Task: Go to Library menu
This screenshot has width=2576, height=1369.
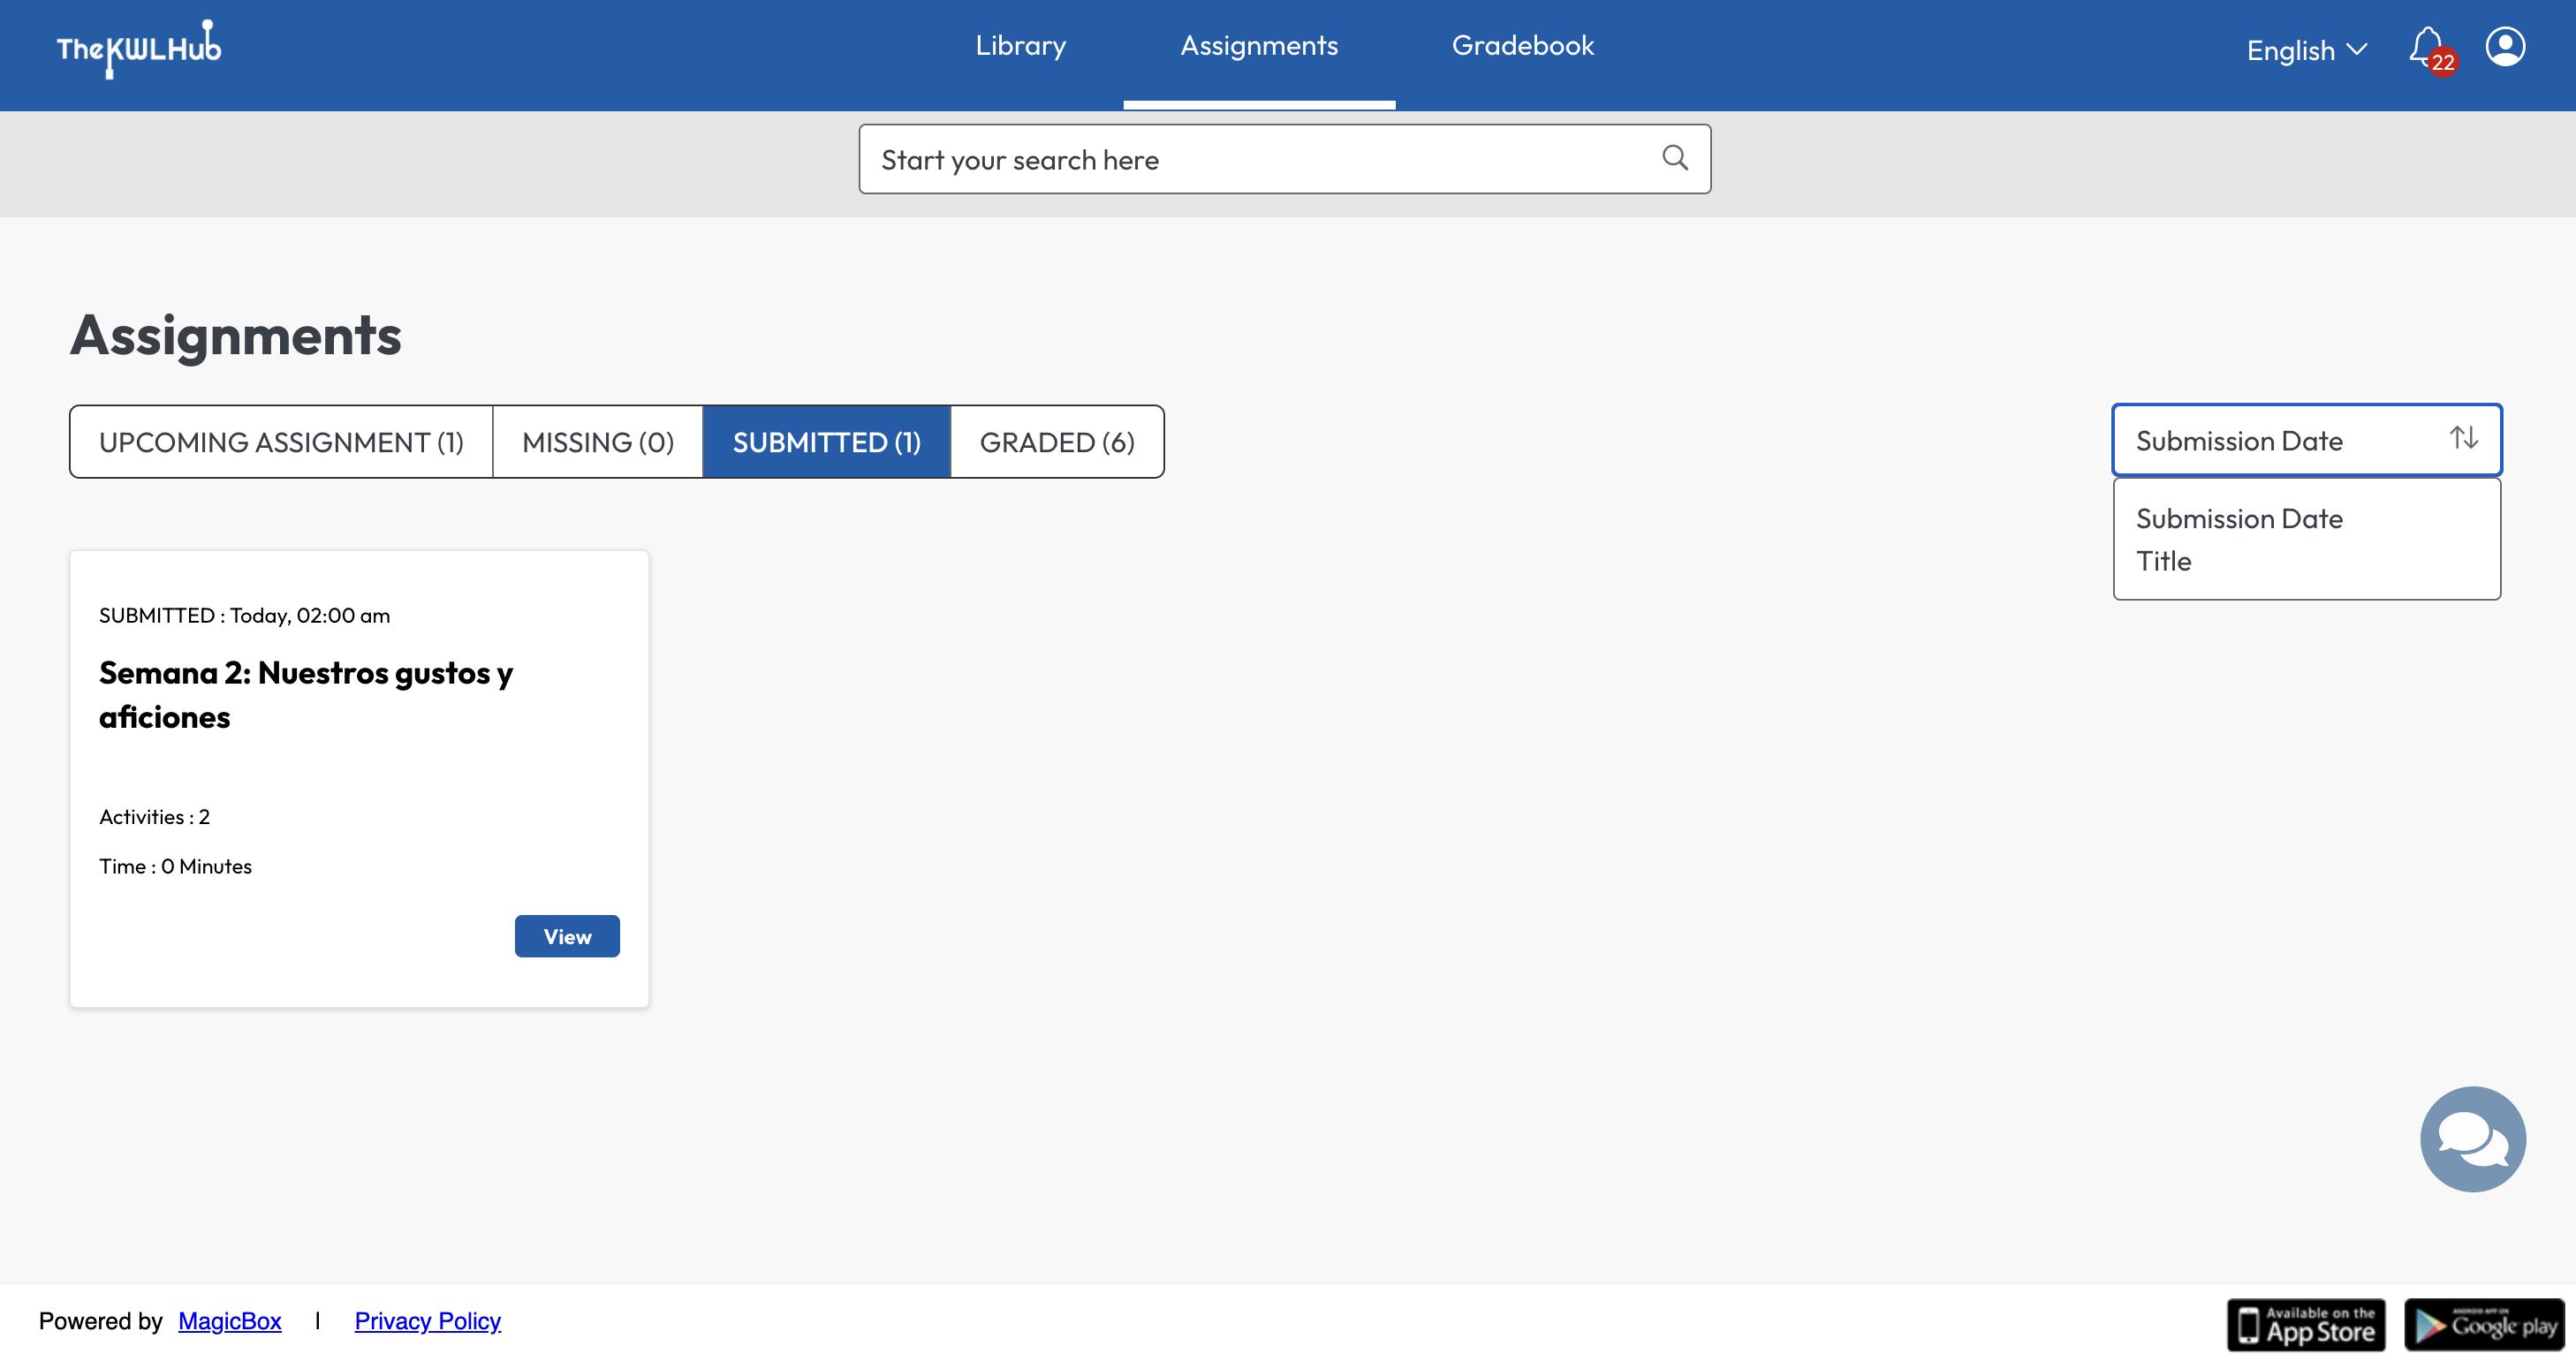Action: (1020, 46)
